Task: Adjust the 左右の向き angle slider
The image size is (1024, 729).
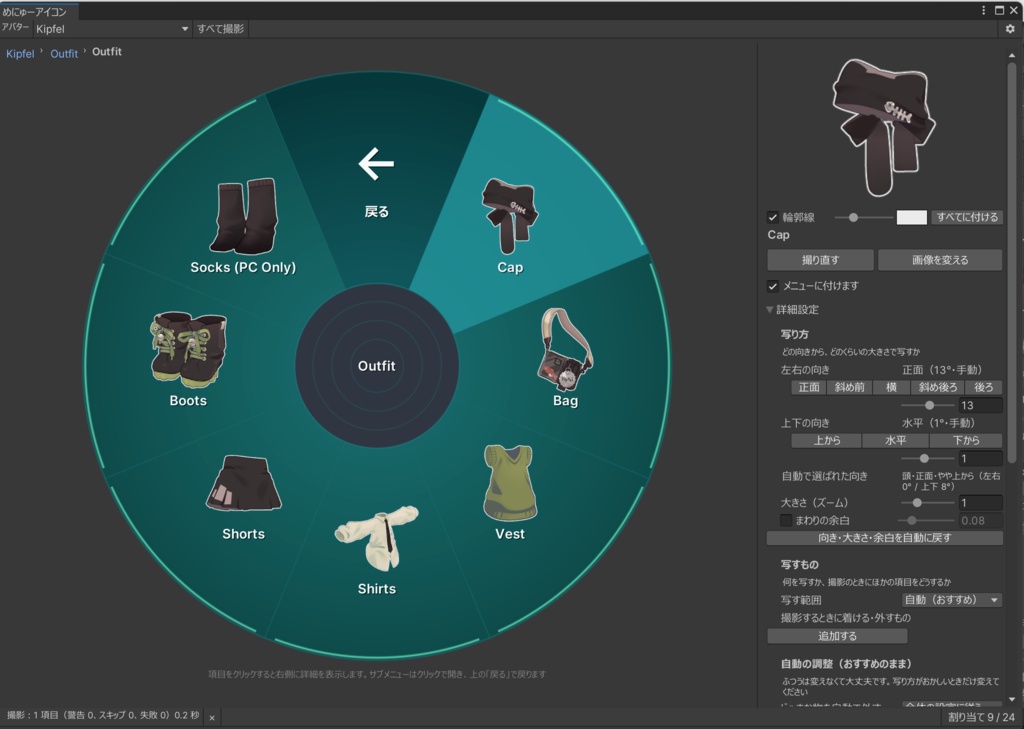Action: point(927,405)
